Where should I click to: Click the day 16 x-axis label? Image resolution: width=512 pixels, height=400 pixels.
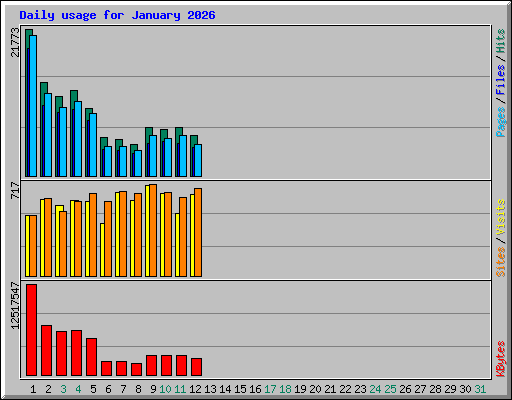tap(255, 389)
